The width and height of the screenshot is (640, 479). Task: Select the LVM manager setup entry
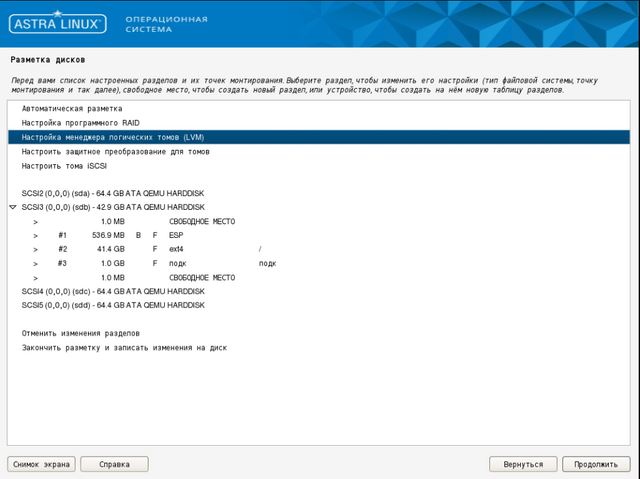[112, 137]
